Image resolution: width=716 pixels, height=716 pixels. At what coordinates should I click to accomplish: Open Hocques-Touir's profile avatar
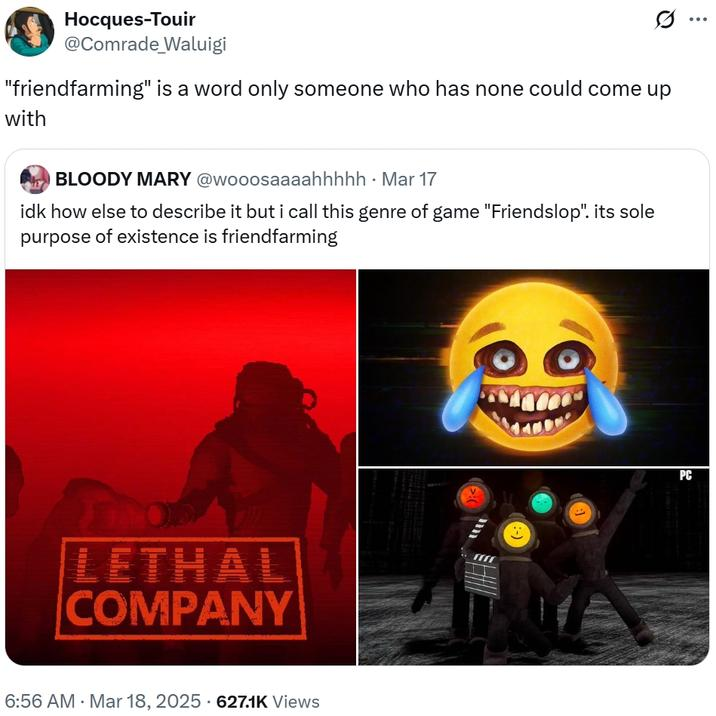click(30, 32)
